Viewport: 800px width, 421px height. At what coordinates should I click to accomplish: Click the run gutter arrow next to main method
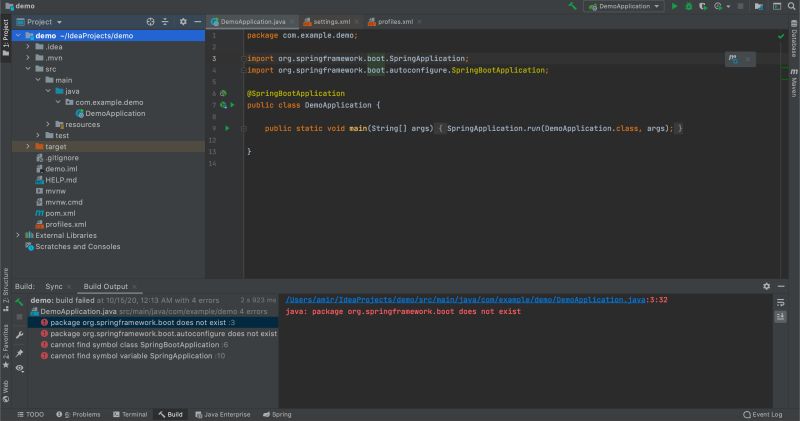coord(227,128)
